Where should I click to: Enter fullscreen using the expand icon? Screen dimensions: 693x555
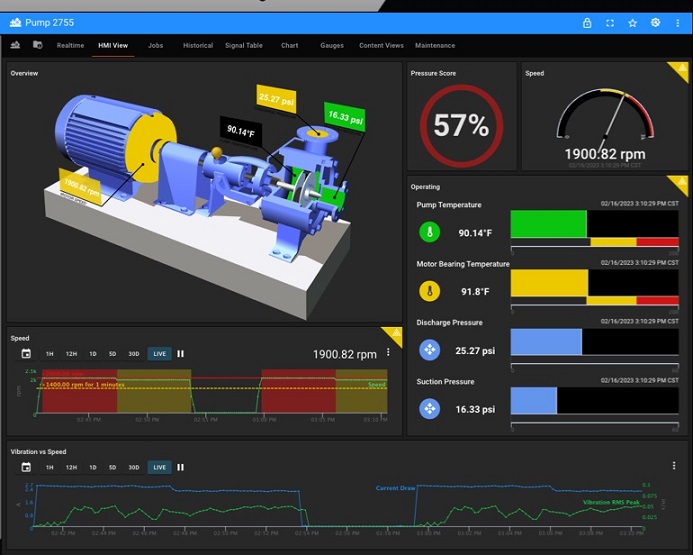610,22
